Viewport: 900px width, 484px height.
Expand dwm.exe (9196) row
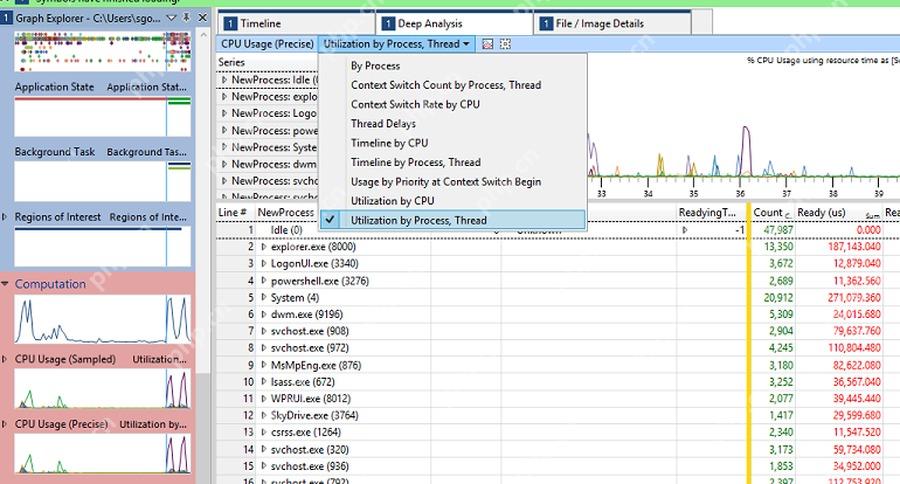[x=263, y=314]
